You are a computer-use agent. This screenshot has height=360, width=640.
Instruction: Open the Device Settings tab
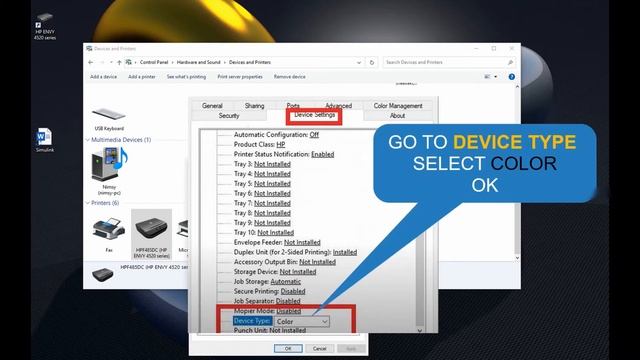click(x=314, y=116)
